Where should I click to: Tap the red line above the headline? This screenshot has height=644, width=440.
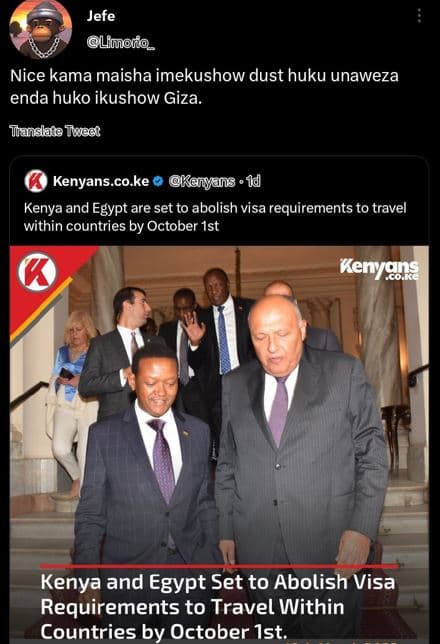(x=219, y=566)
